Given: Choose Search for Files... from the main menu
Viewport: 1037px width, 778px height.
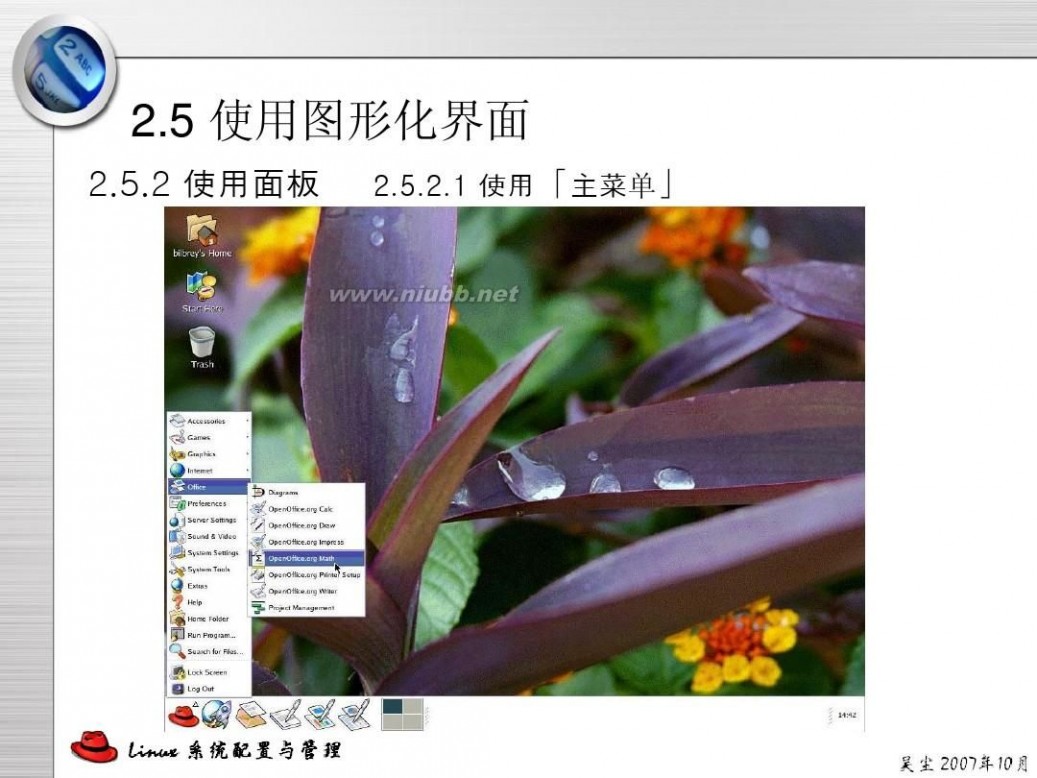Looking at the screenshot, I should [x=209, y=652].
